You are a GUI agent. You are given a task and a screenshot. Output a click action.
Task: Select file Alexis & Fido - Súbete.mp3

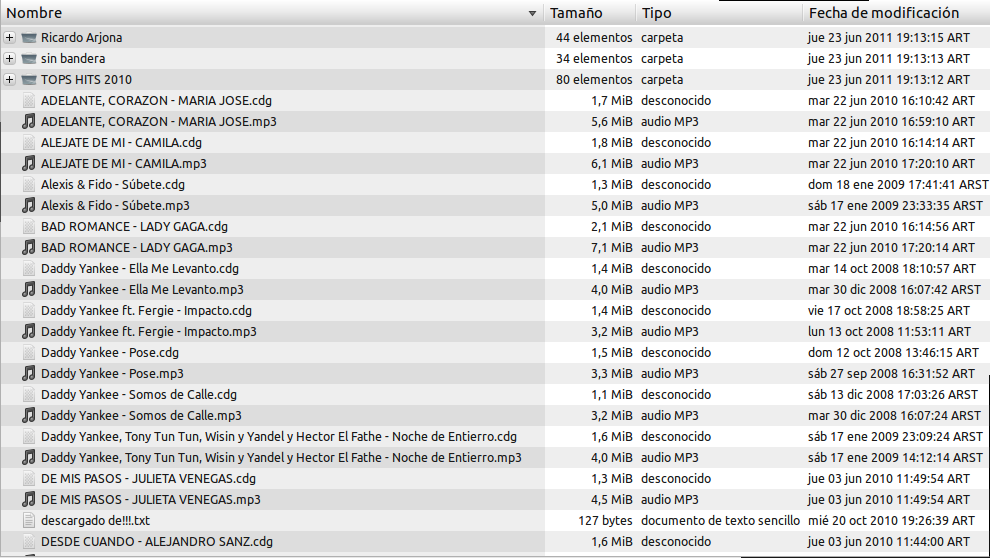pyautogui.click(x=116, y=205)
